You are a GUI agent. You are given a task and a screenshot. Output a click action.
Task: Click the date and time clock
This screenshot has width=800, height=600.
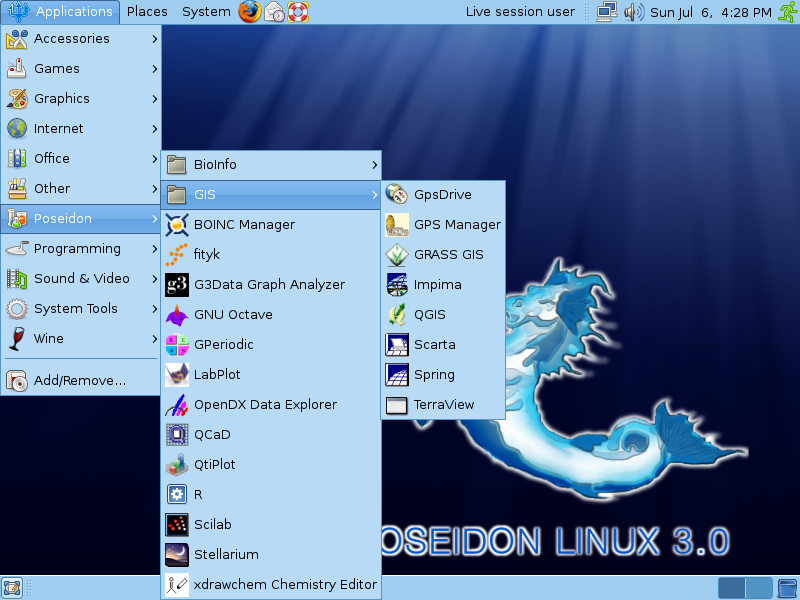click(x=711, y=12)
